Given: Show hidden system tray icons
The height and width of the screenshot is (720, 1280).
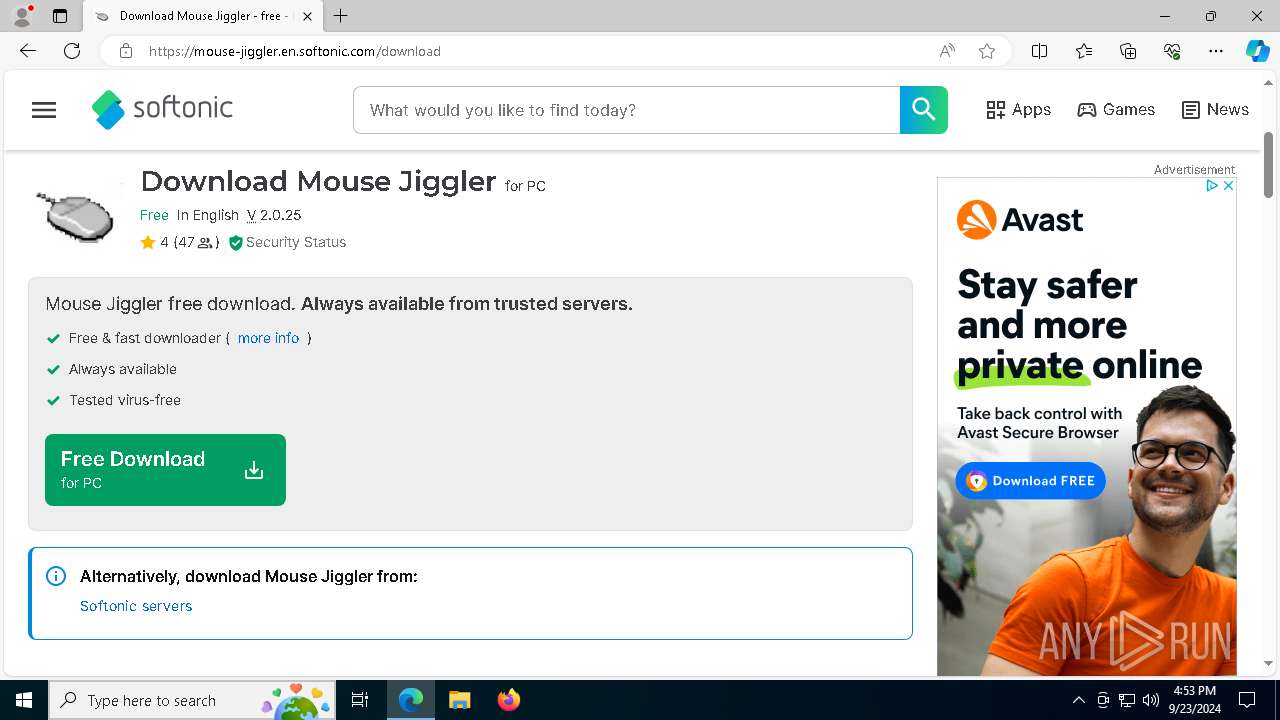Looking at the screenshot, I should pyautogui.click(x=1078, y=700).
